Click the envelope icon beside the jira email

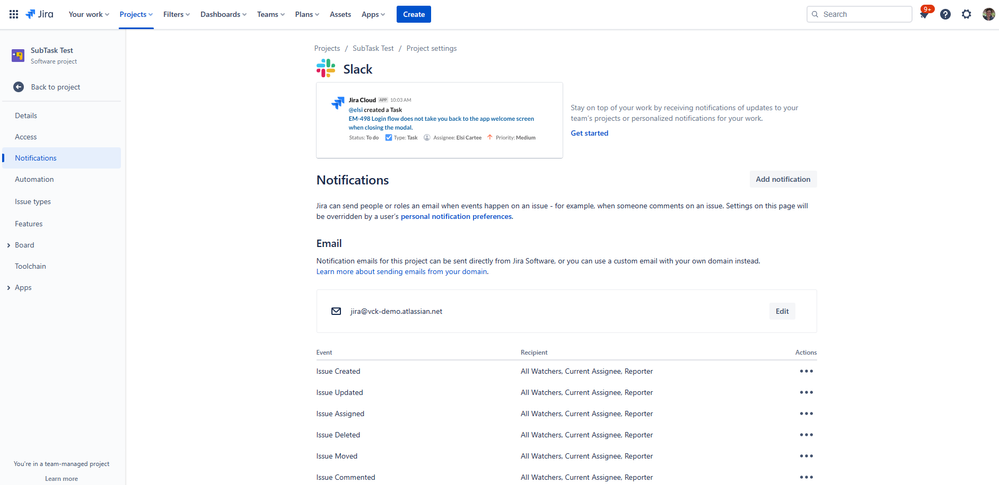[336, 311]
